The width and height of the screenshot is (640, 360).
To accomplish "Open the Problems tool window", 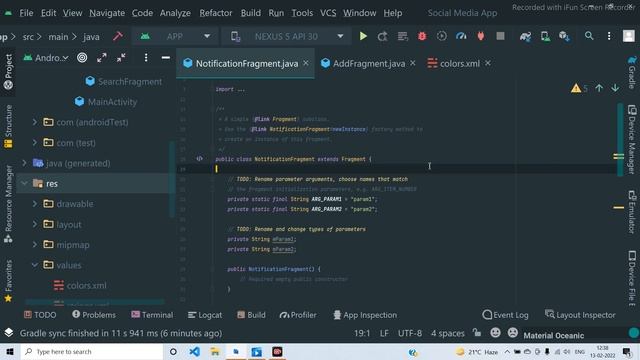I will [x=94, y=315].
